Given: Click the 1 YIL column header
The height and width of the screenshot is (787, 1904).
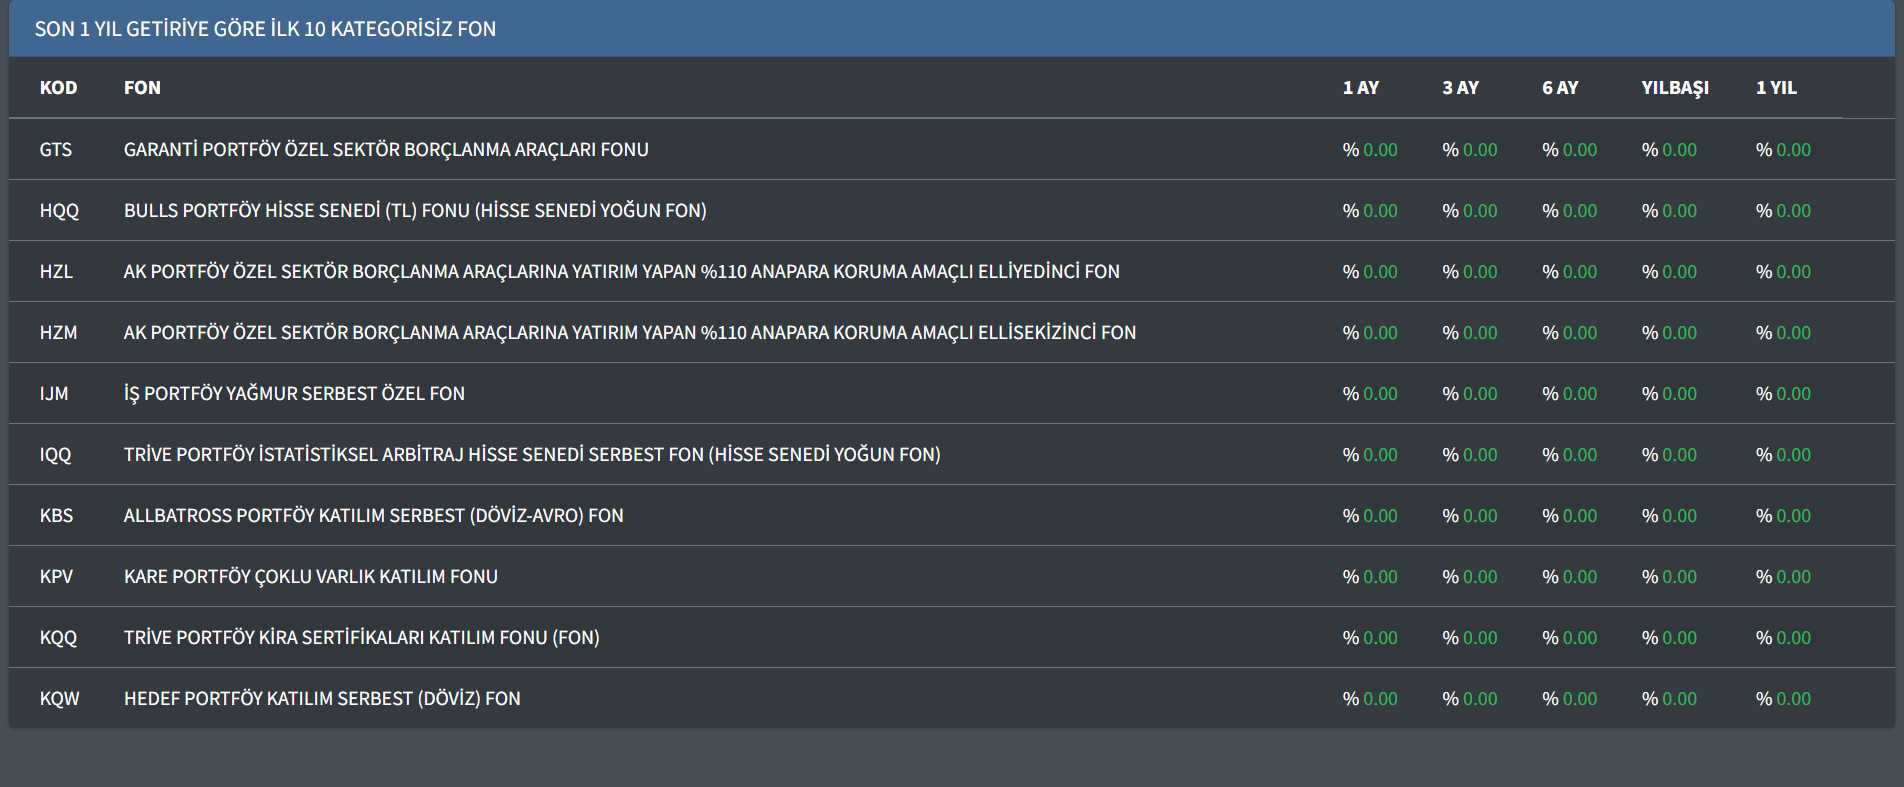Looking at the screenshot, I should point(1776,88).
